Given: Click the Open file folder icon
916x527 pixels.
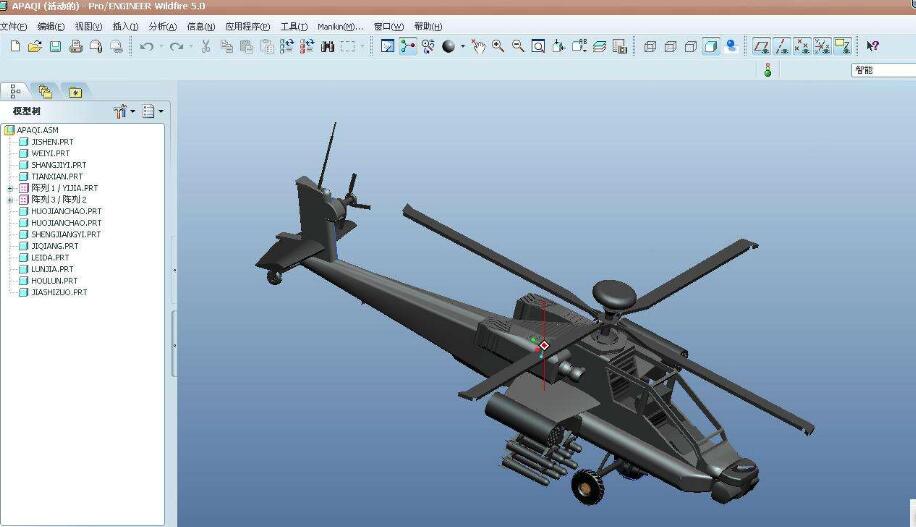Looking at the screenshot, I should (x=34, y=46).
